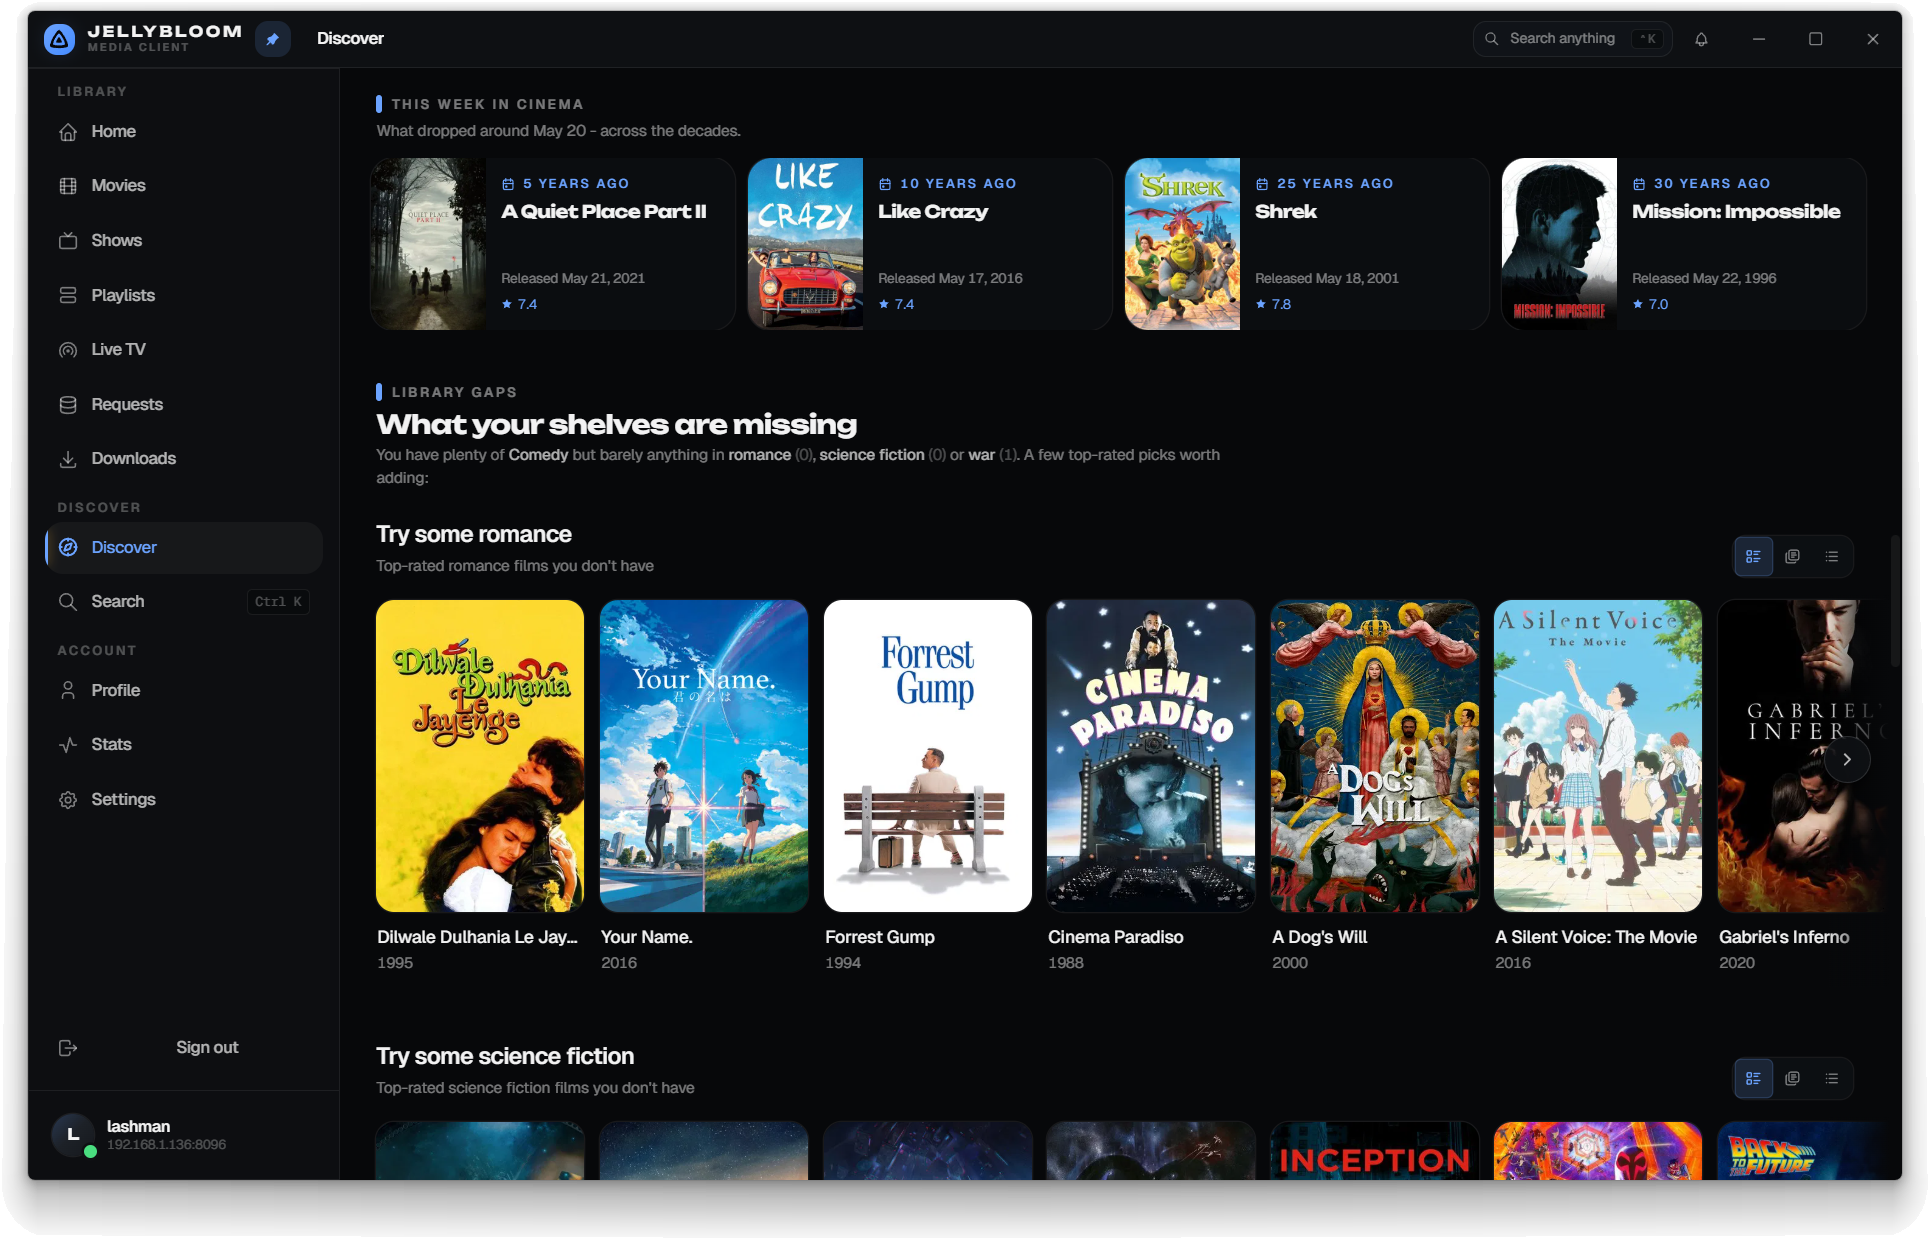Click the search magnifier icon in the top bar

click(x=1491, y=39)
